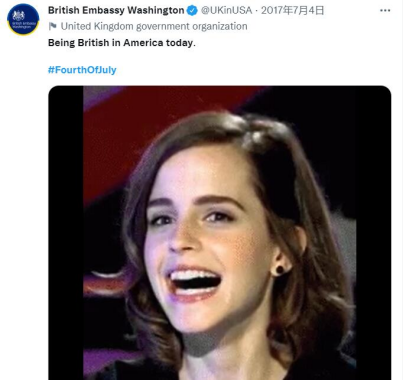404x380 pixels.
Task: Open the embedded GIF of the laughing woman
Action: [x=220, y=233]
